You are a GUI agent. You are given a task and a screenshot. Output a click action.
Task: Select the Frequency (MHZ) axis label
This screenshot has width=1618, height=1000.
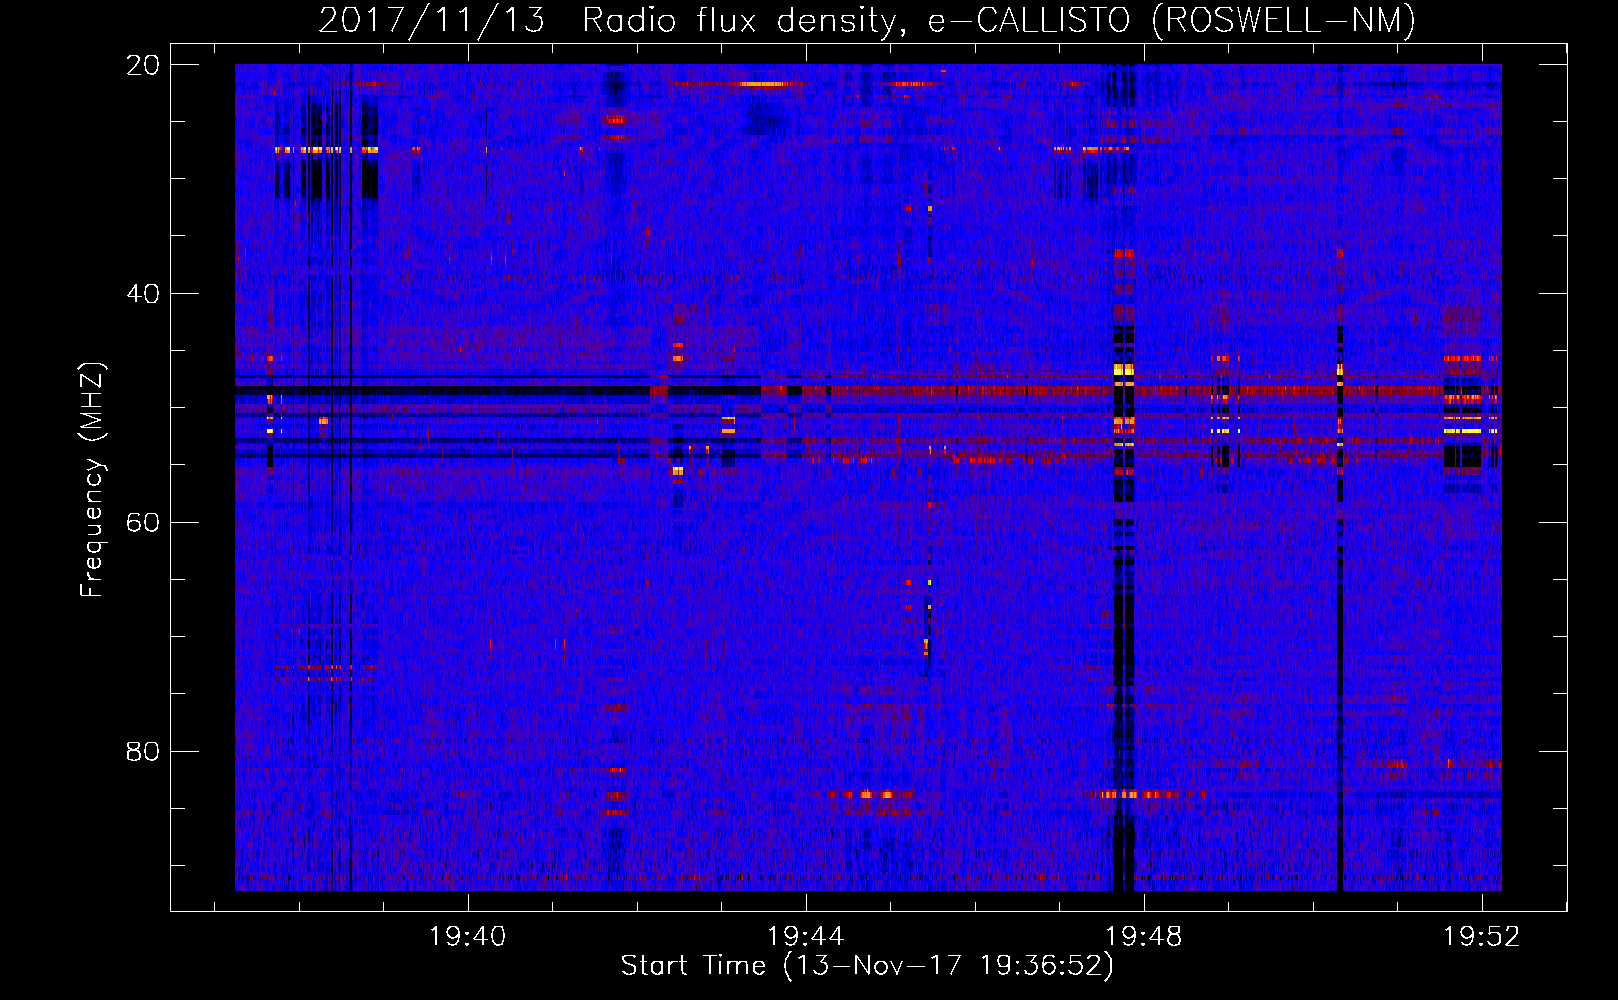(92, 480)
